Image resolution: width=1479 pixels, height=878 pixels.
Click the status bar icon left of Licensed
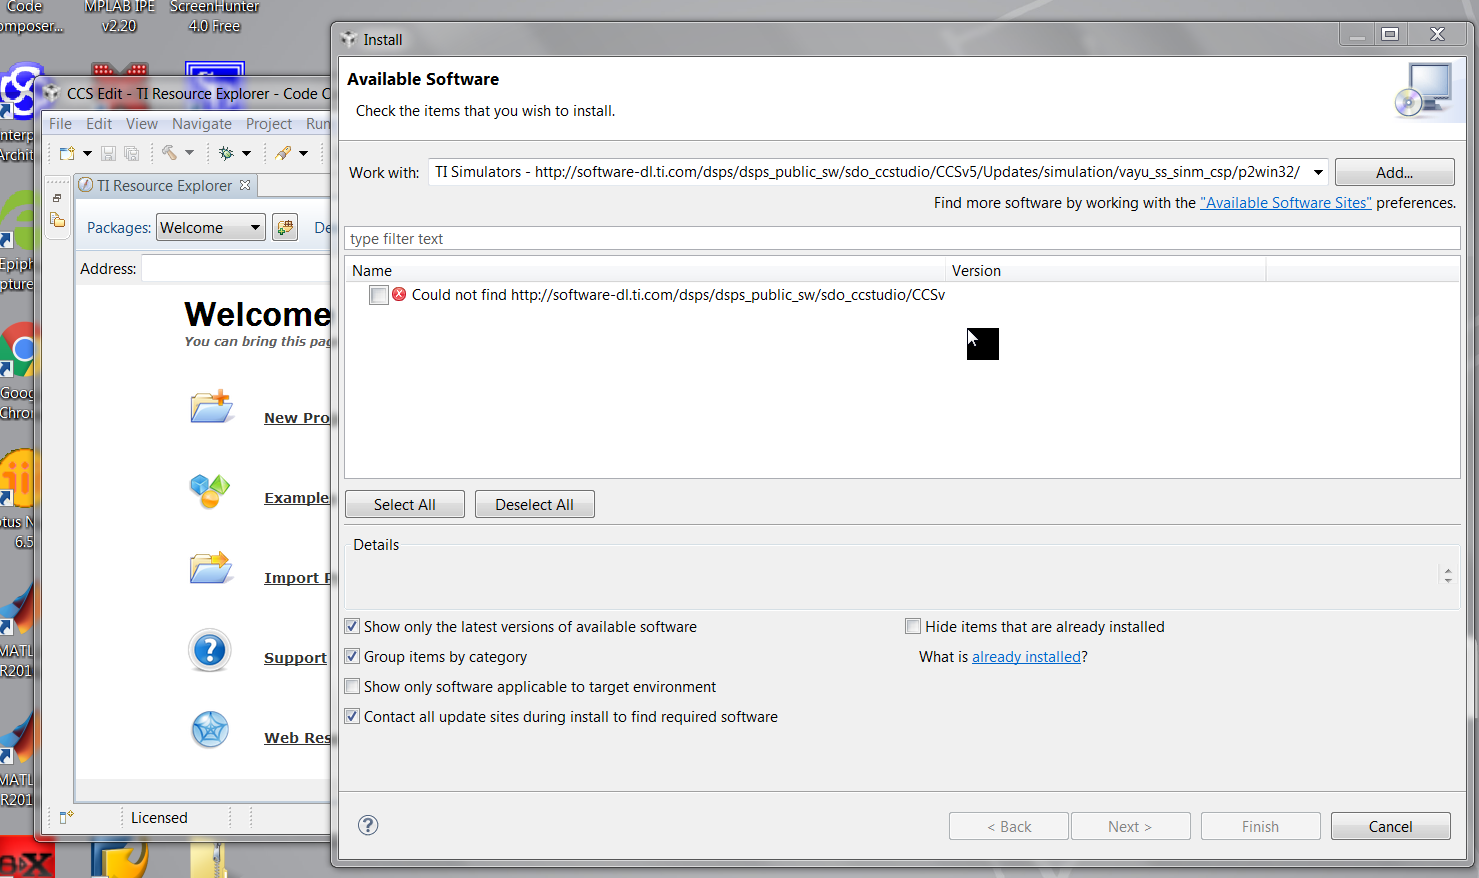point(66,817)
